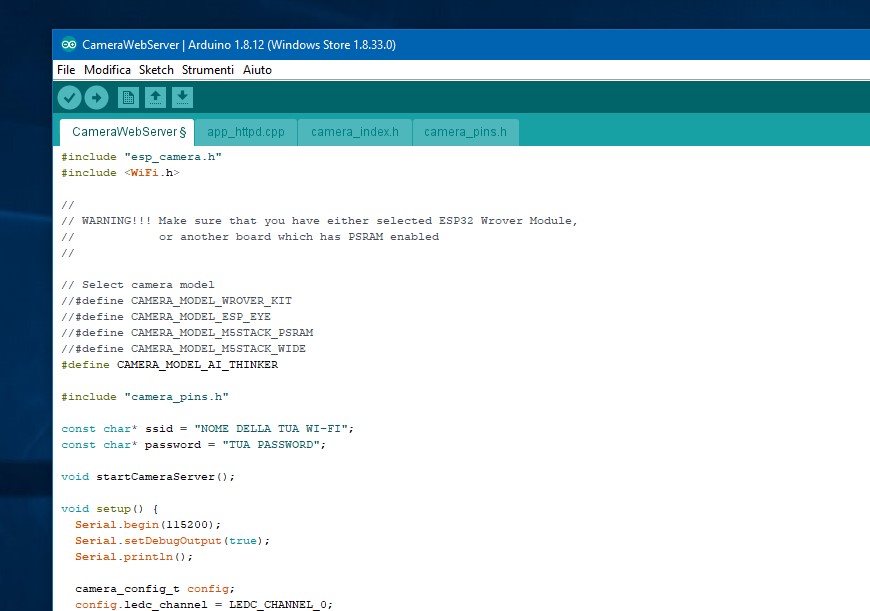Screen dimensions: 870x611
Task: Open the Aiuto menu
Action: click(257, 70)
